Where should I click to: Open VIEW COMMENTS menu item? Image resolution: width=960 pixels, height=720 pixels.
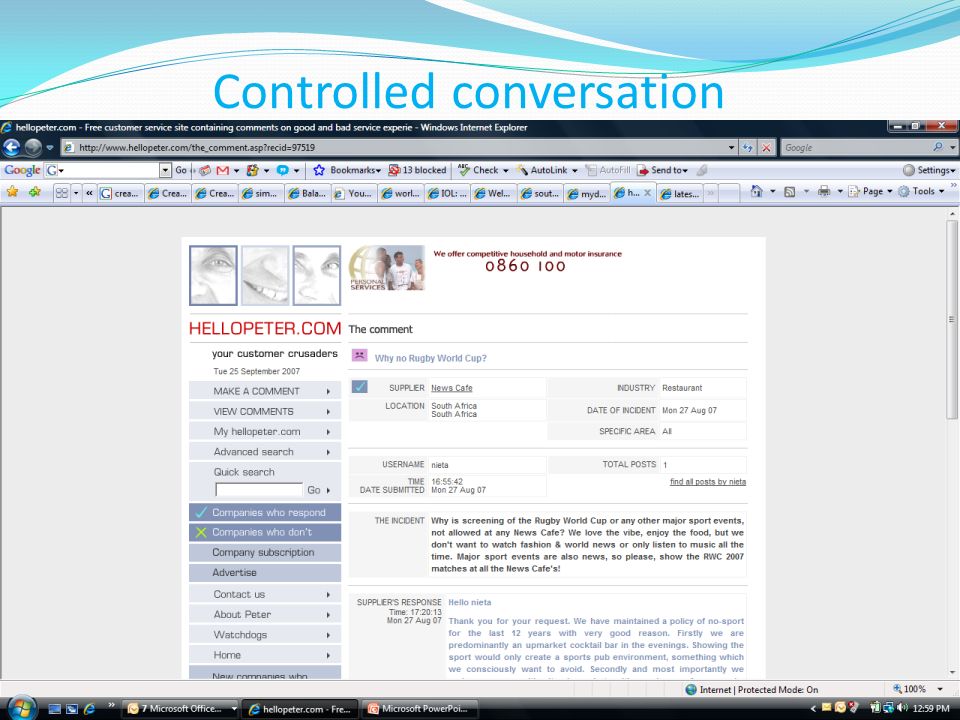[264, 411]
